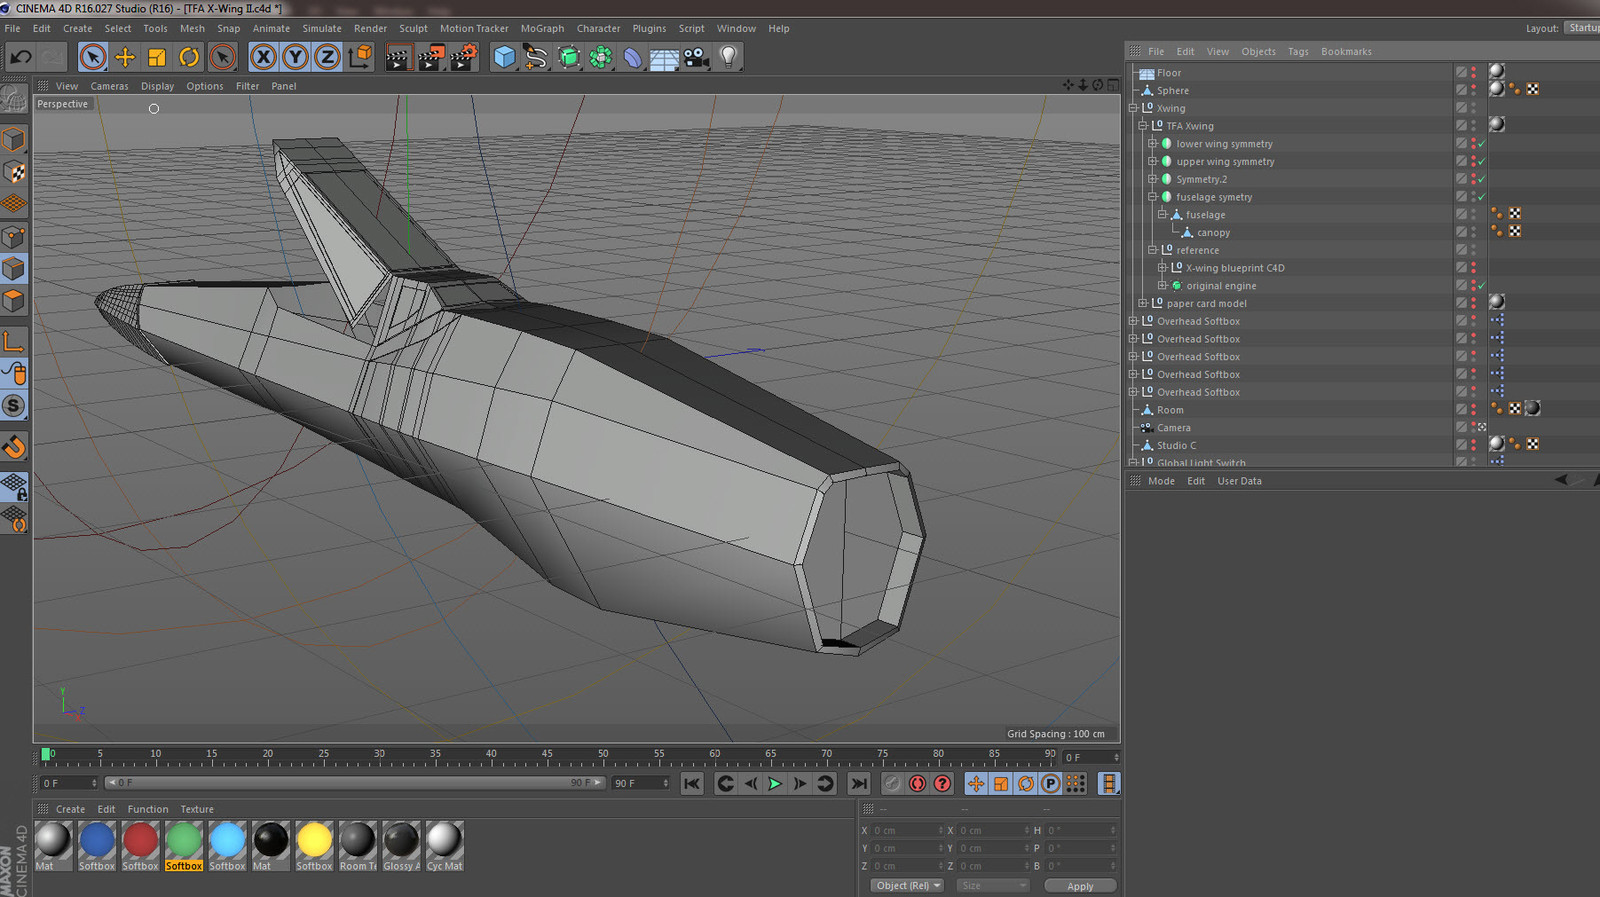
Task: Activate the Move tool
Action: coord(125,57)
